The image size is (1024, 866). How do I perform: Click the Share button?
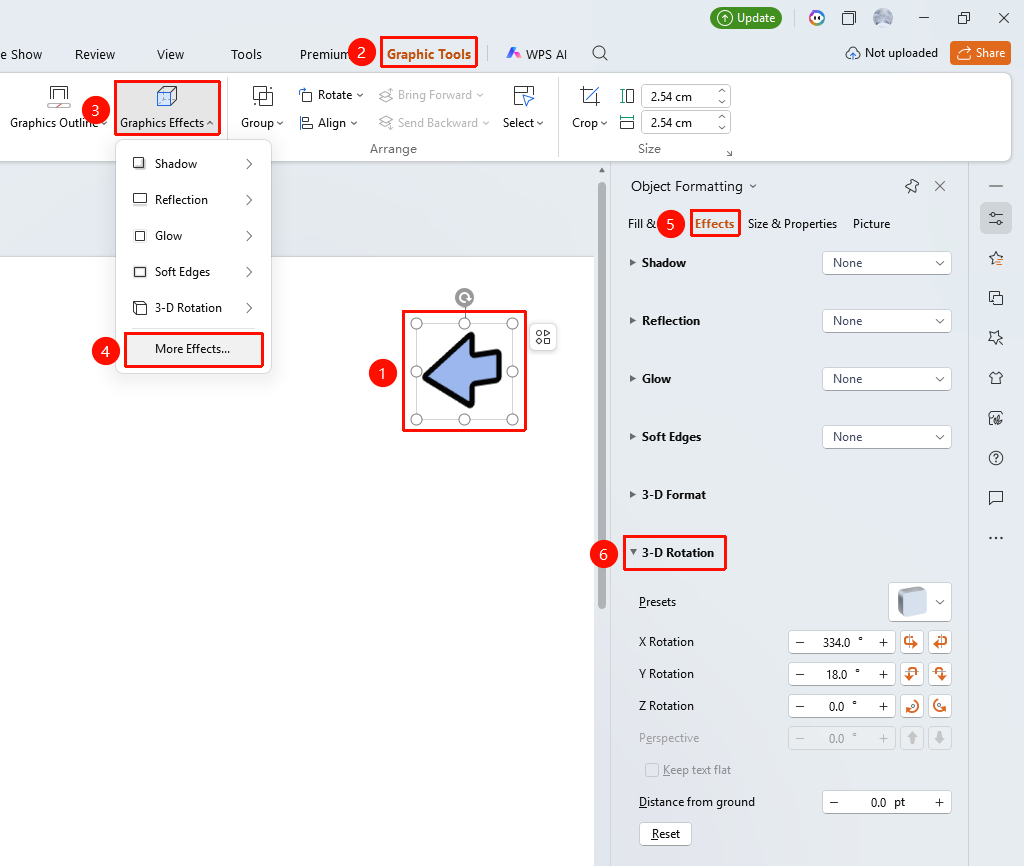[980, 53]
